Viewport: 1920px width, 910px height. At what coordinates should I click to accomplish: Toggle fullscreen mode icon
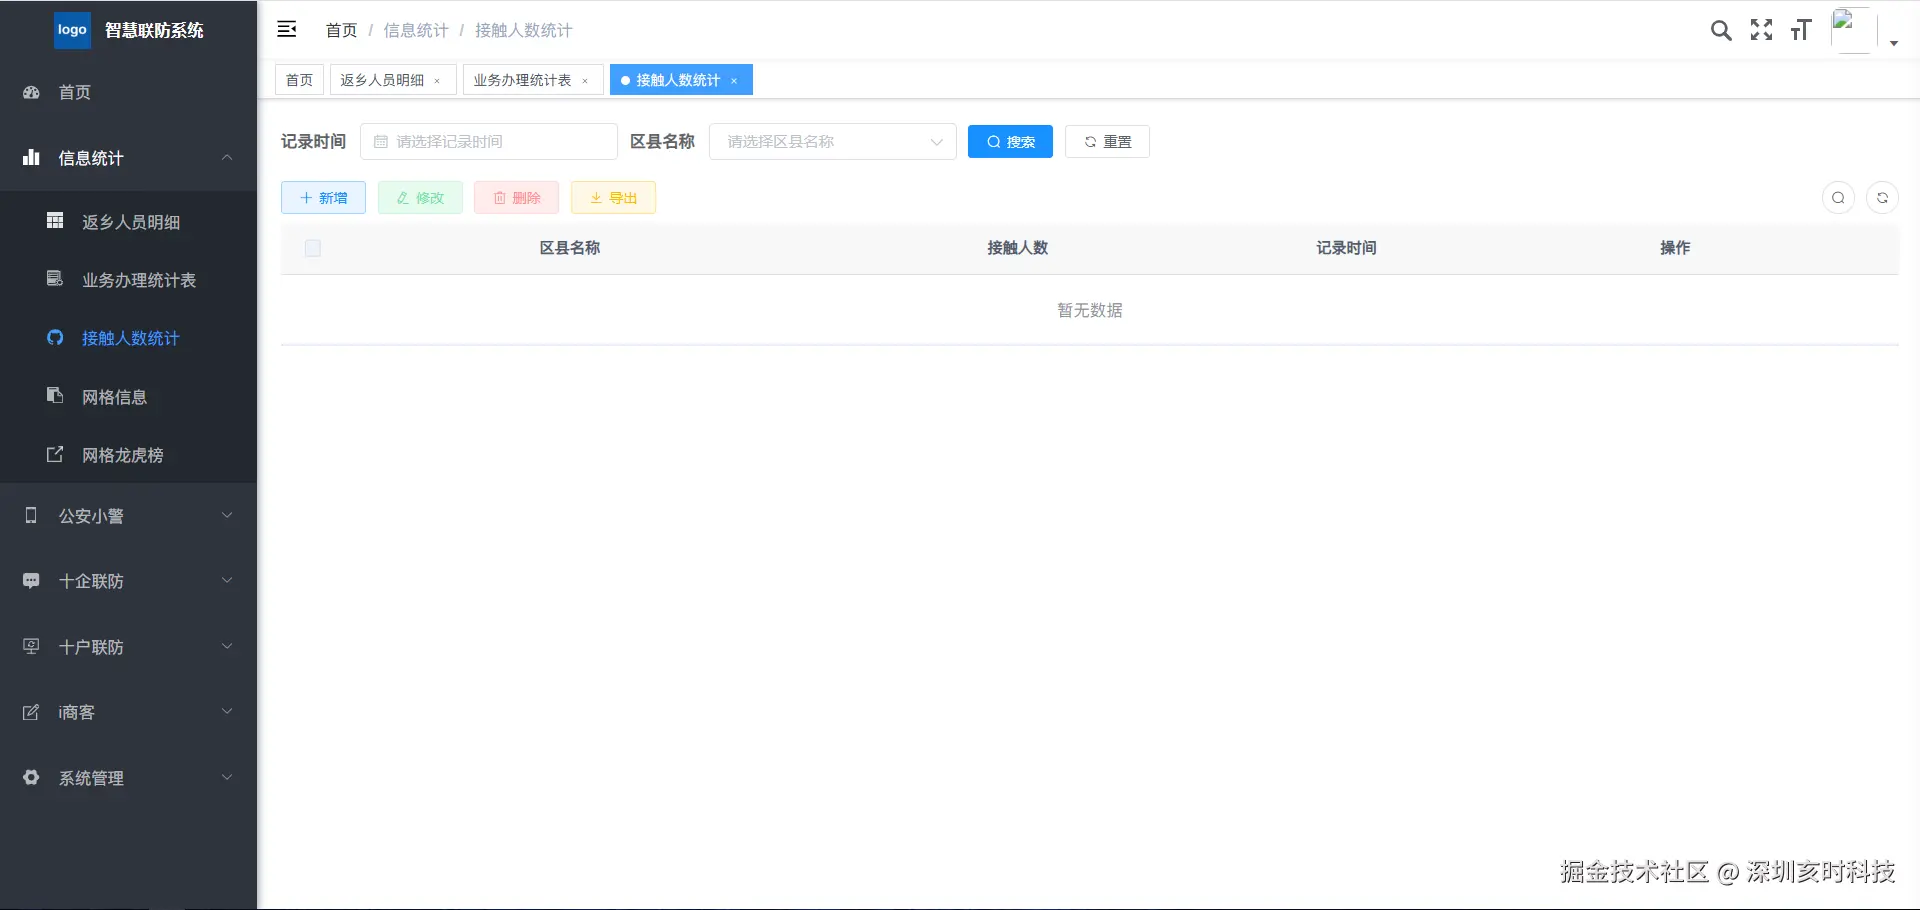coord(1761,30)
